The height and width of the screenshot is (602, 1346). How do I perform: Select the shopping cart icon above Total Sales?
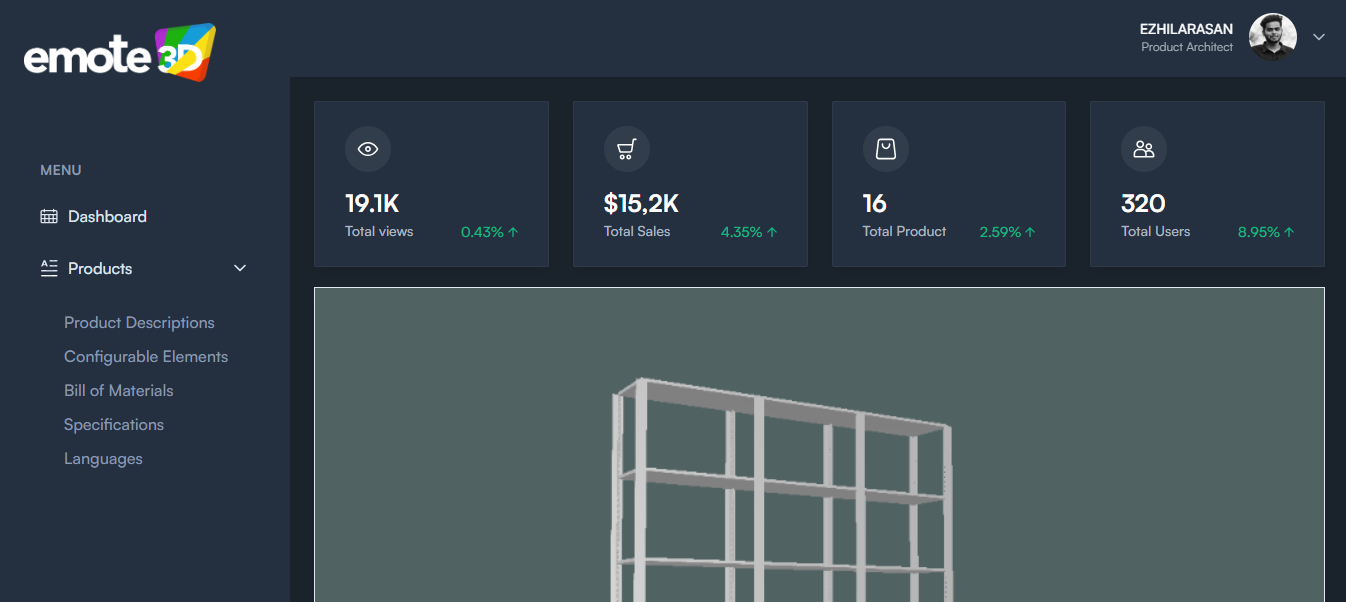click(627, 149)
